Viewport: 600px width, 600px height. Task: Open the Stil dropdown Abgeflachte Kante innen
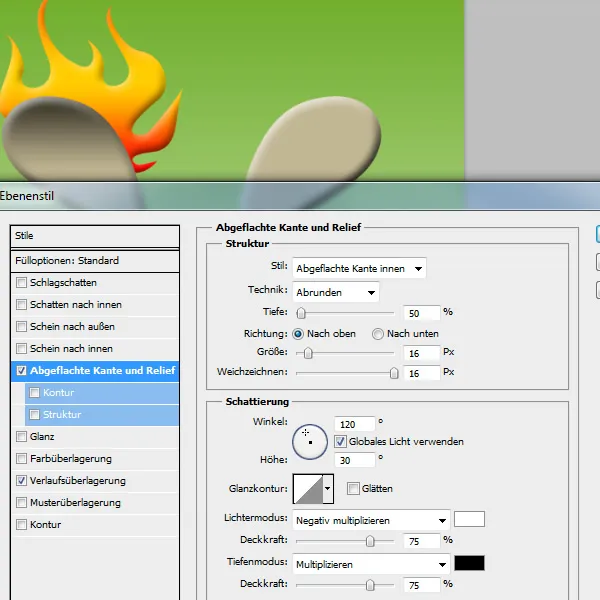coord(359,268)
